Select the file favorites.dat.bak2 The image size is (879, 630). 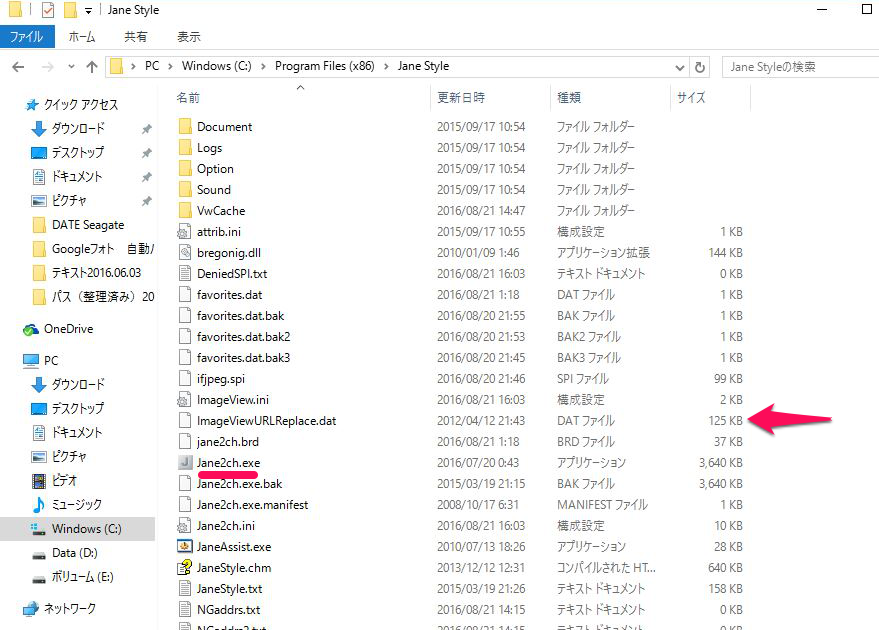click(243, 337)
